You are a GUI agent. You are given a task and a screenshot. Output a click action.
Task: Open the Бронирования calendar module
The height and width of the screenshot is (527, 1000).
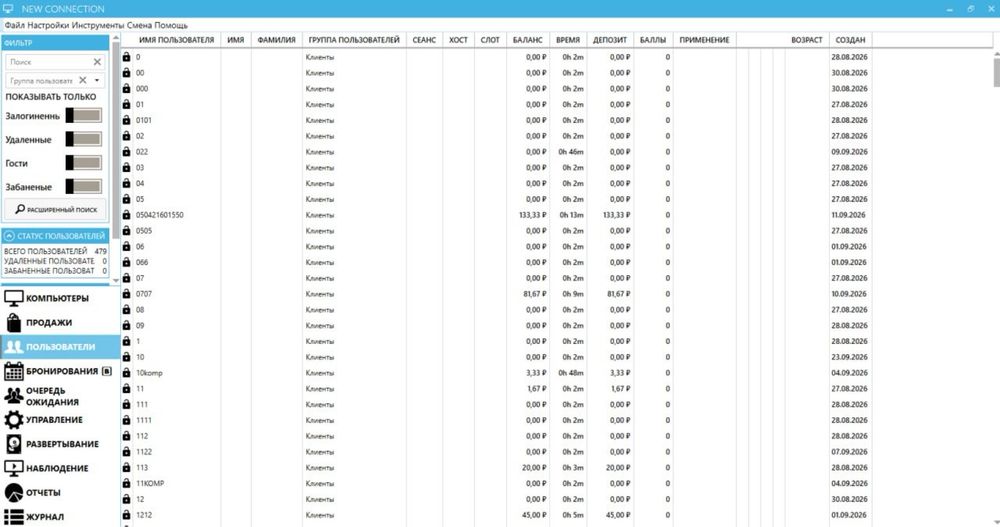(x=62, y=371)
